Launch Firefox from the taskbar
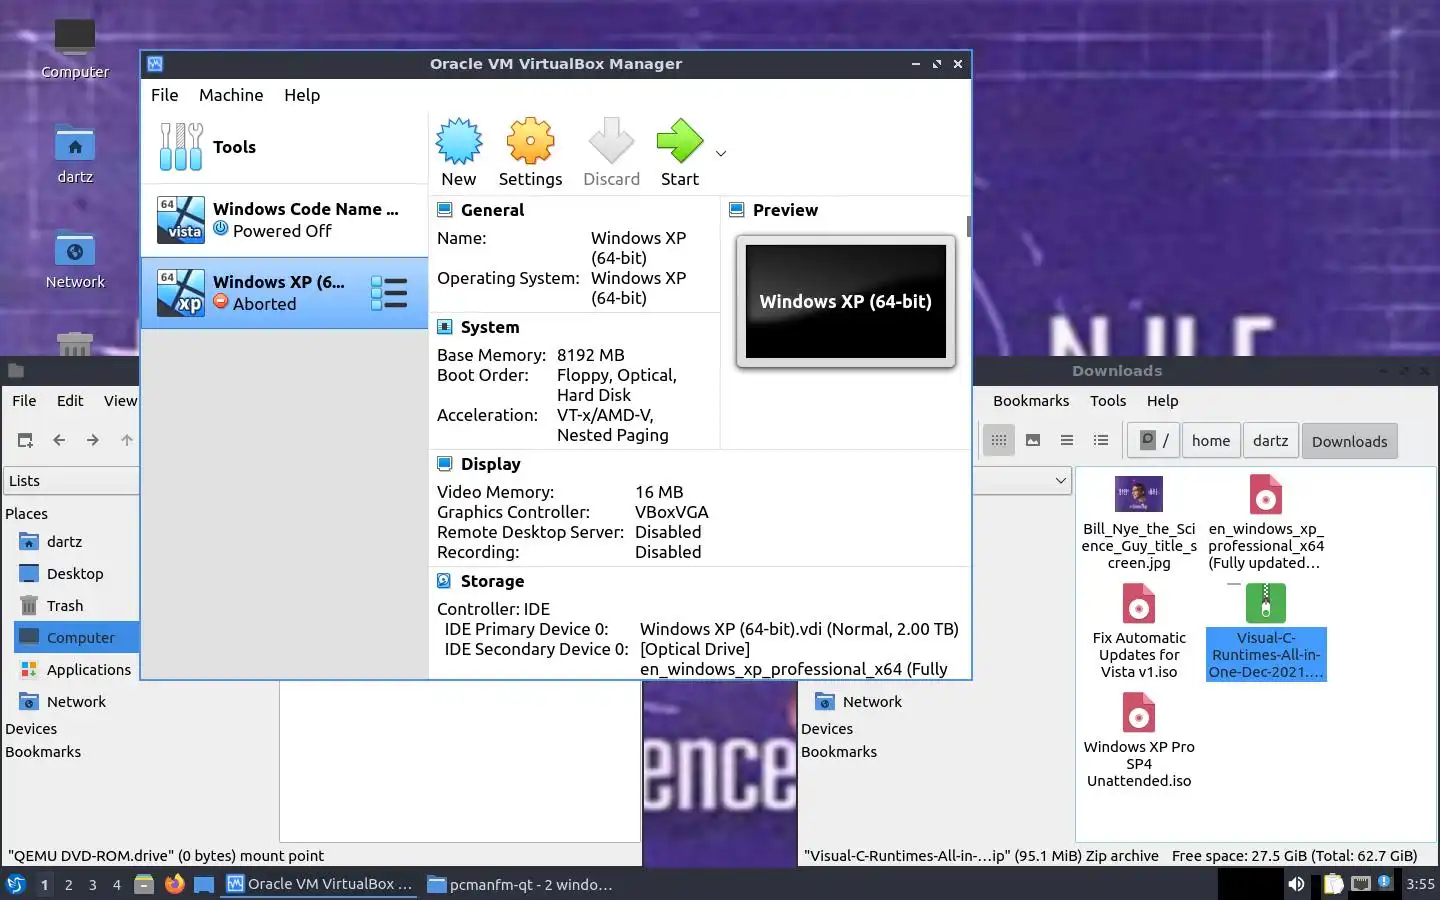Screen dimensions: 1440x900 click(175, 884)
